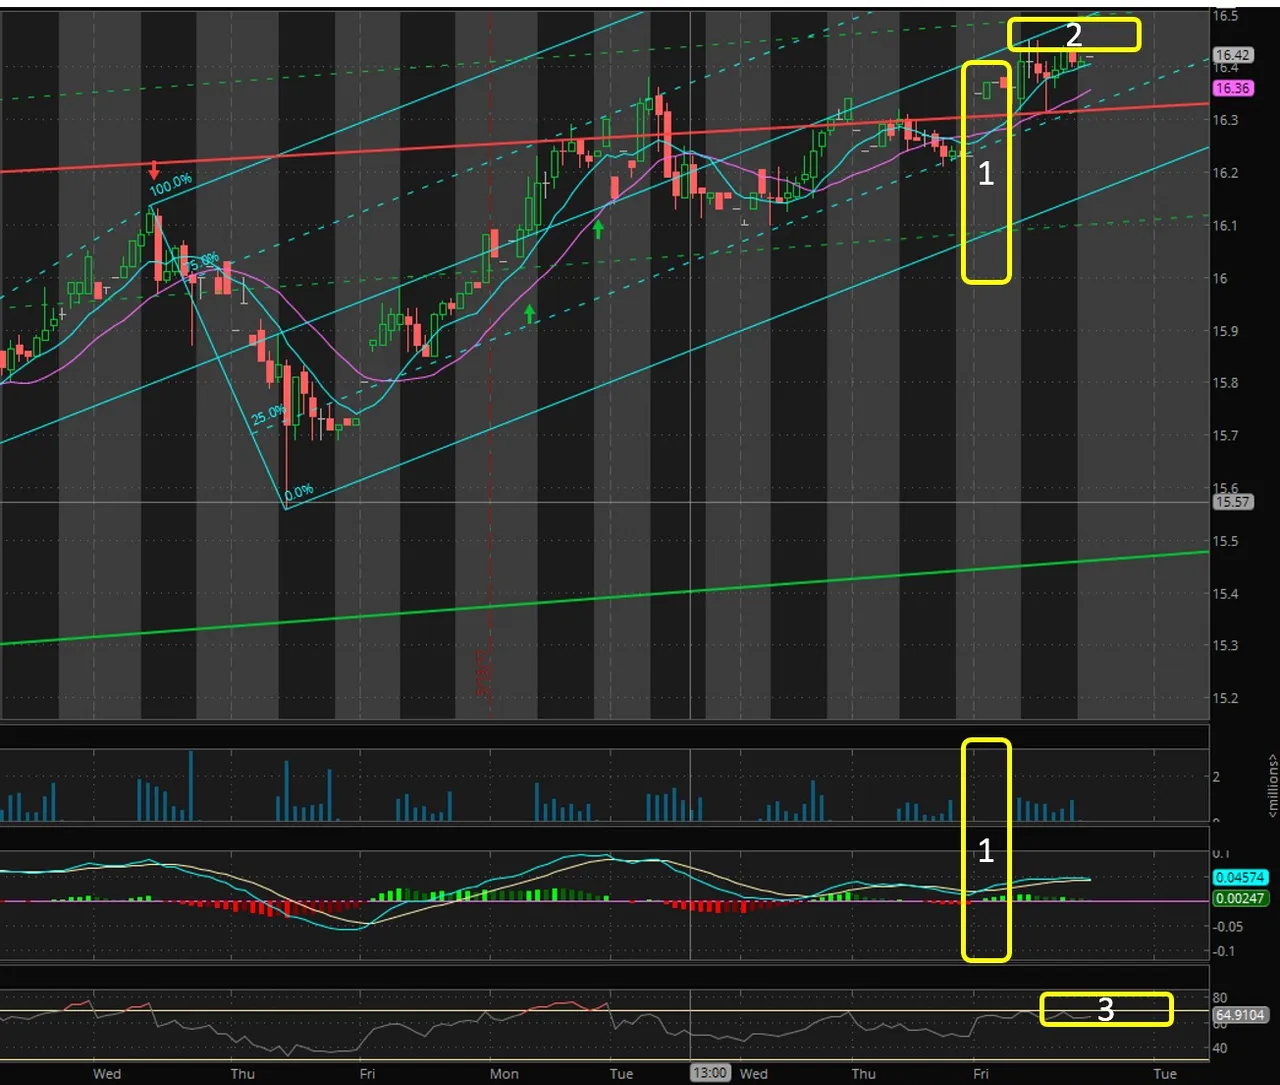Click the 80 RSI axis label
Viewport: 1280px width, 1085px height.
point(1220,998)
